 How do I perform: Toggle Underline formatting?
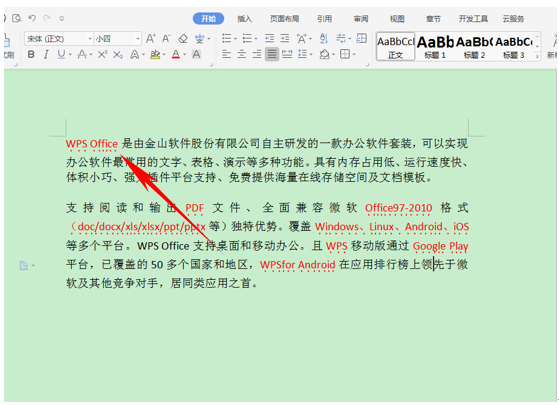tap(61, 55)
